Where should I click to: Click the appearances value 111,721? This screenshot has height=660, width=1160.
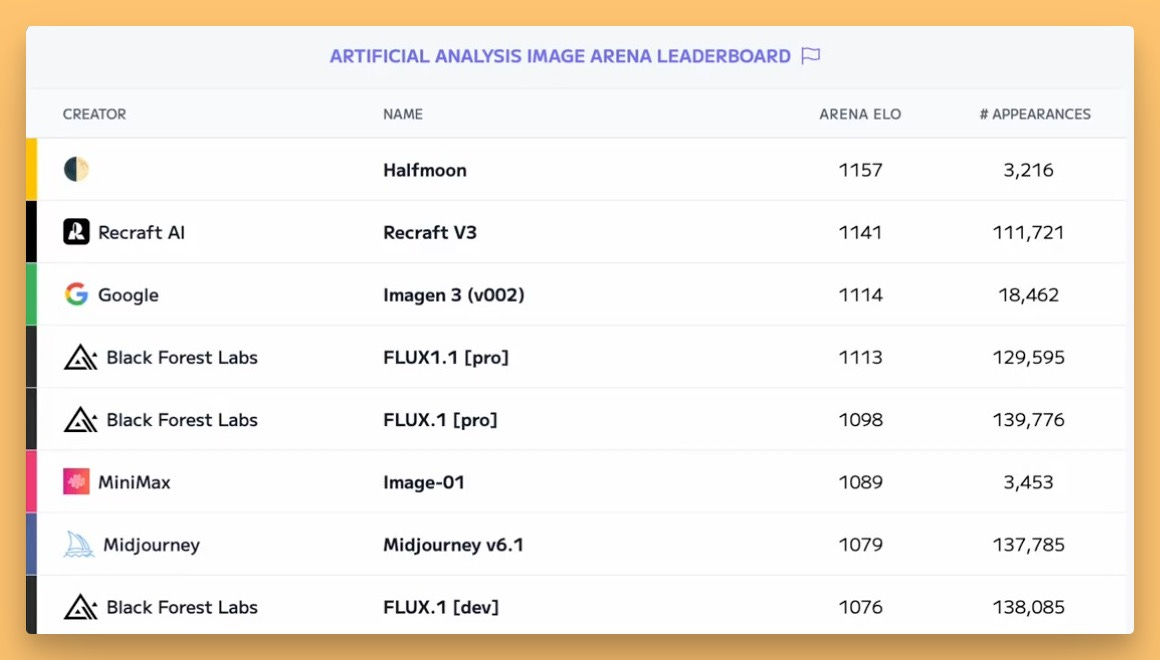tap(1028, 232)
